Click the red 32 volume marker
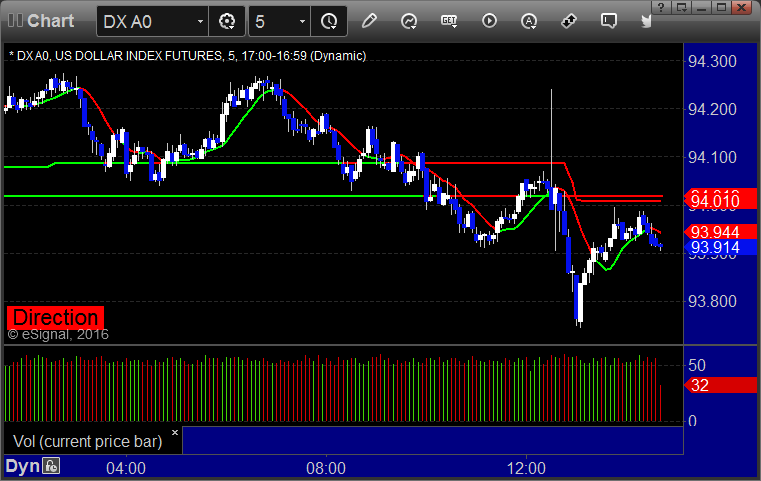761x481 pixels. (x=720, y=385)
